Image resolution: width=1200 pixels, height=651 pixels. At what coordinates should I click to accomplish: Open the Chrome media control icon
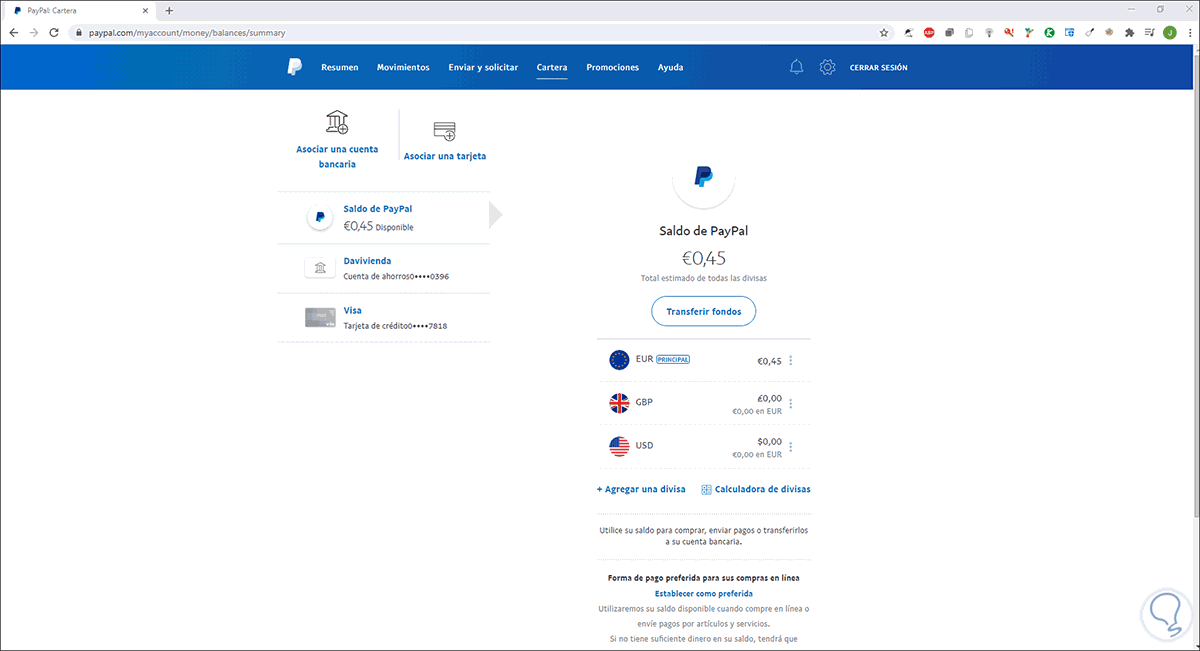pos(1149,33)
